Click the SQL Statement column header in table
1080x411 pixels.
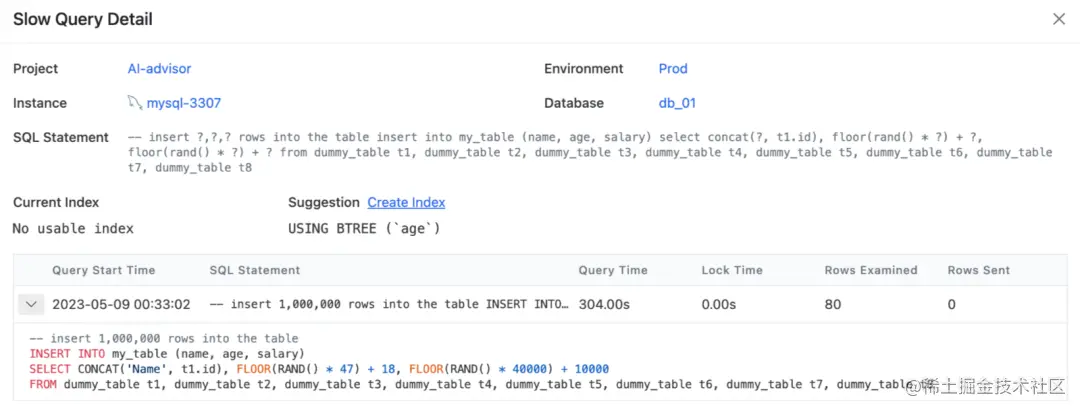click(x=255, y=270)
